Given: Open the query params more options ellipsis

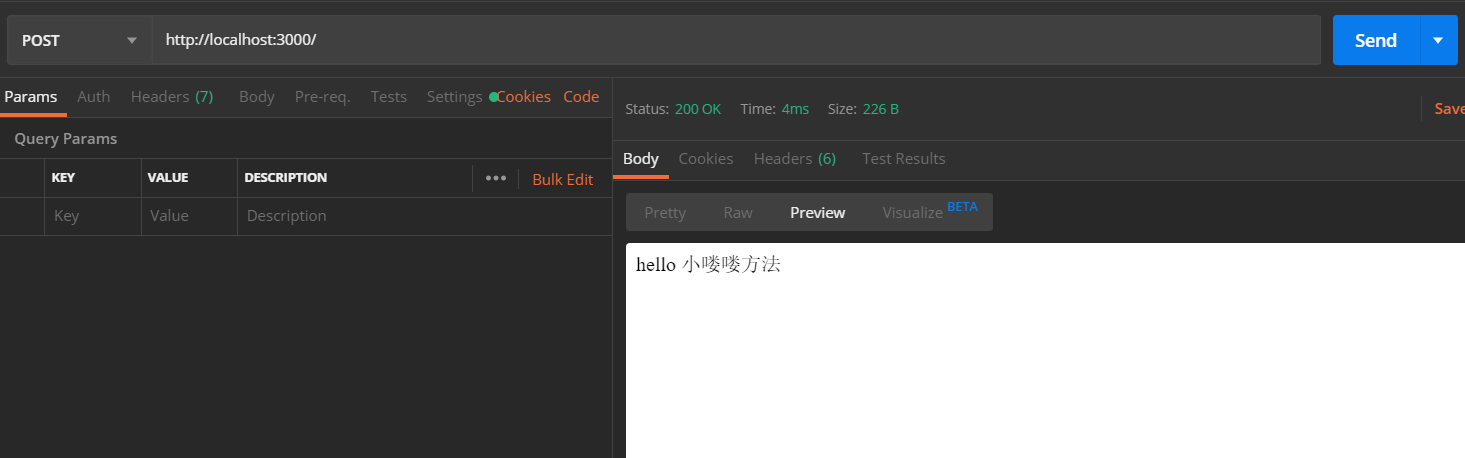Looking at the screenshot, I should click(x=496, y=178).
